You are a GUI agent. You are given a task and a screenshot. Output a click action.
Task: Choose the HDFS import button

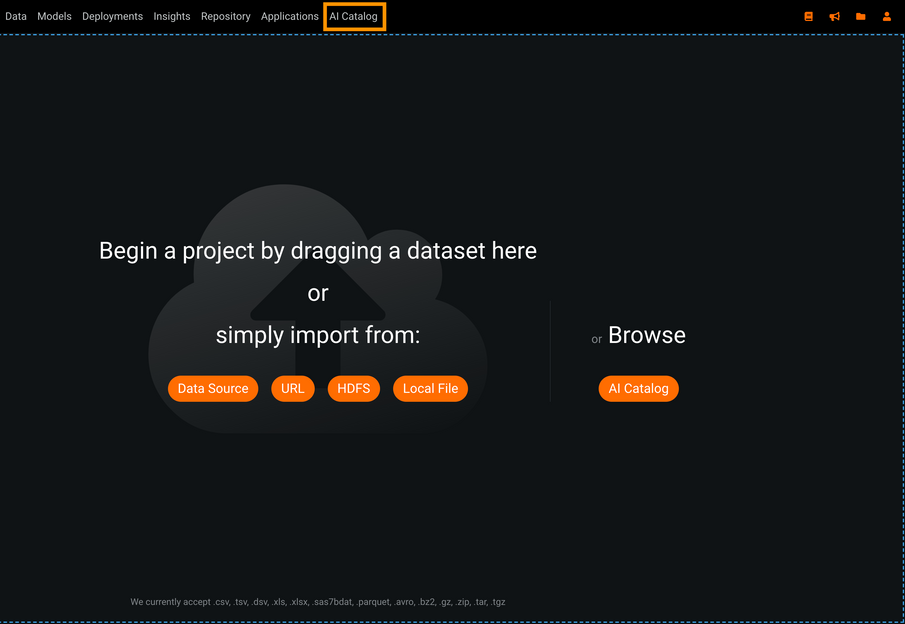(x=354, y=389)
